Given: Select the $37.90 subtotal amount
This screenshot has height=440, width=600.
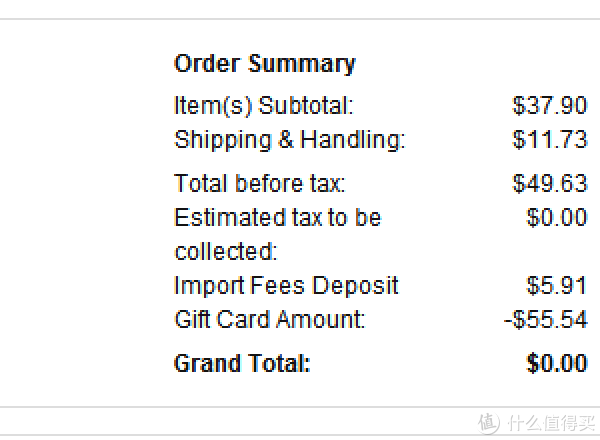Looking at the screenshot, I should click(549, 105).
